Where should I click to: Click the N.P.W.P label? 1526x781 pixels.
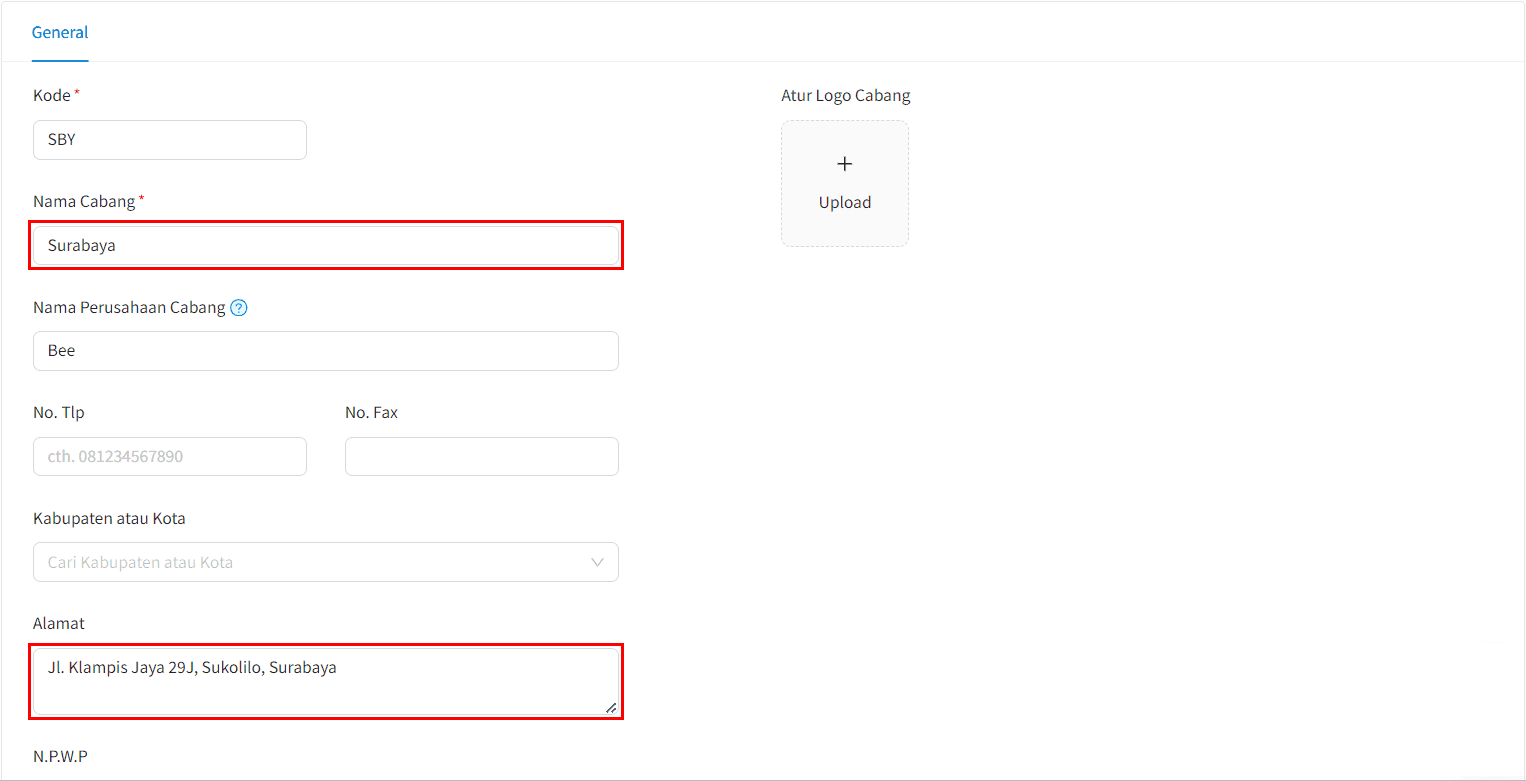click(x=60, y=756)
